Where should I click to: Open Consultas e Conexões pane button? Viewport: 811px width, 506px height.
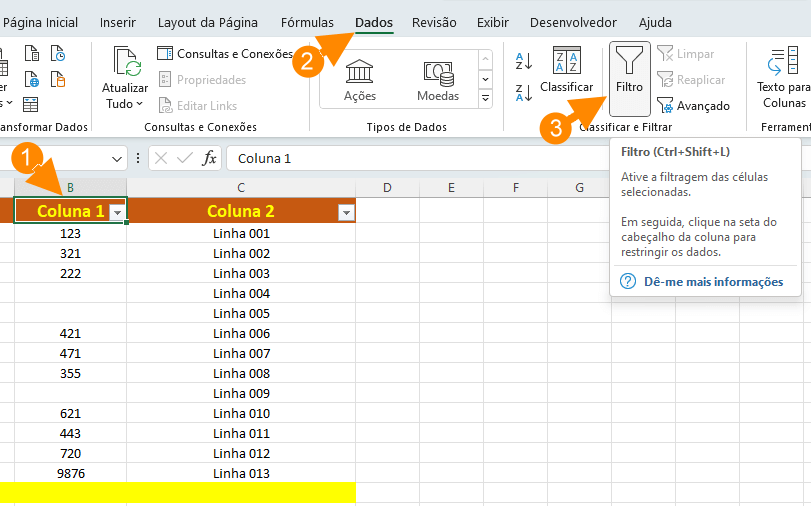click(x=225, y=54)
